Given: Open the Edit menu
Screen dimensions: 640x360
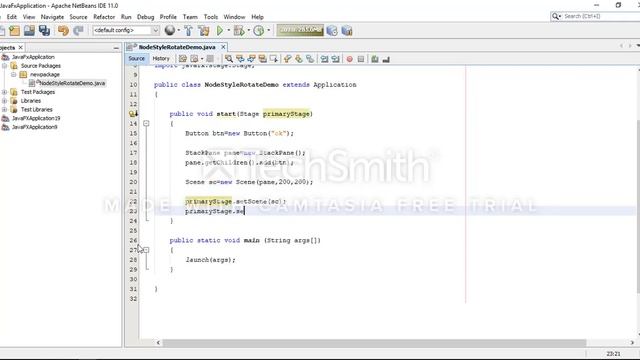Looking at the screenshot, I should [x=11, y=17].
